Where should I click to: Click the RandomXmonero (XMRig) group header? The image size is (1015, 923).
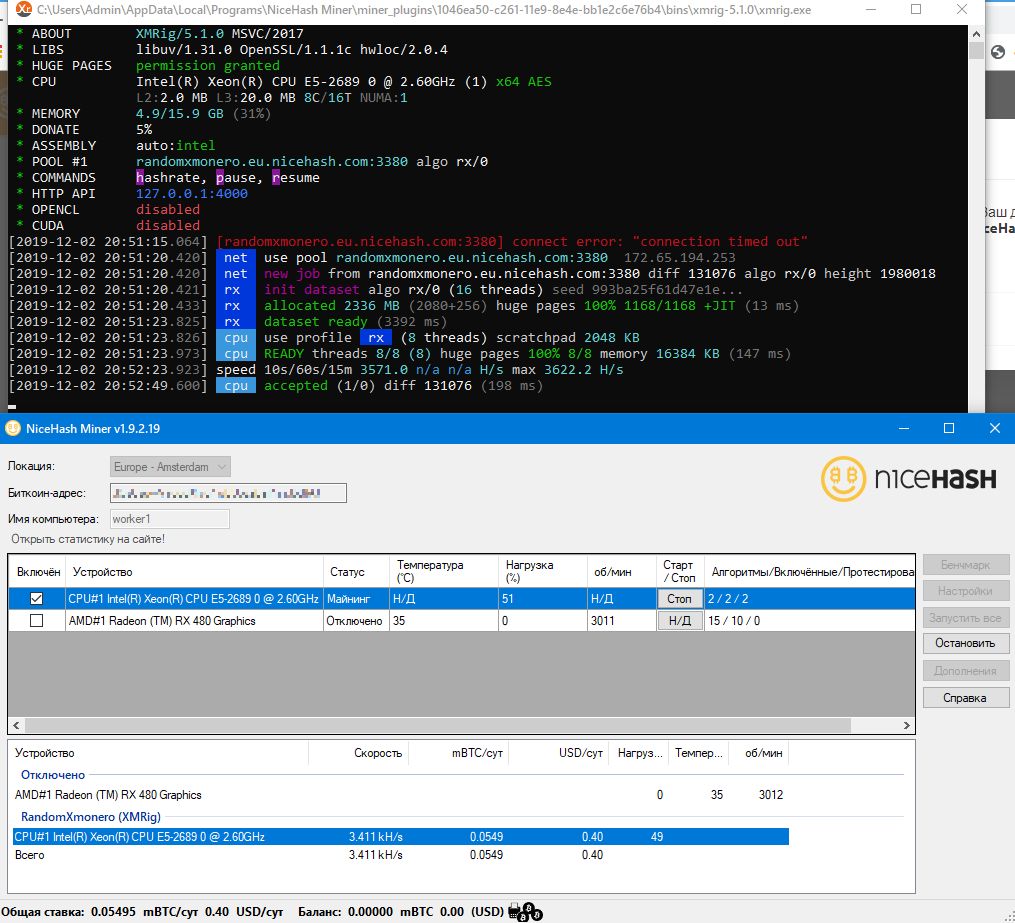tap(91, 817)
